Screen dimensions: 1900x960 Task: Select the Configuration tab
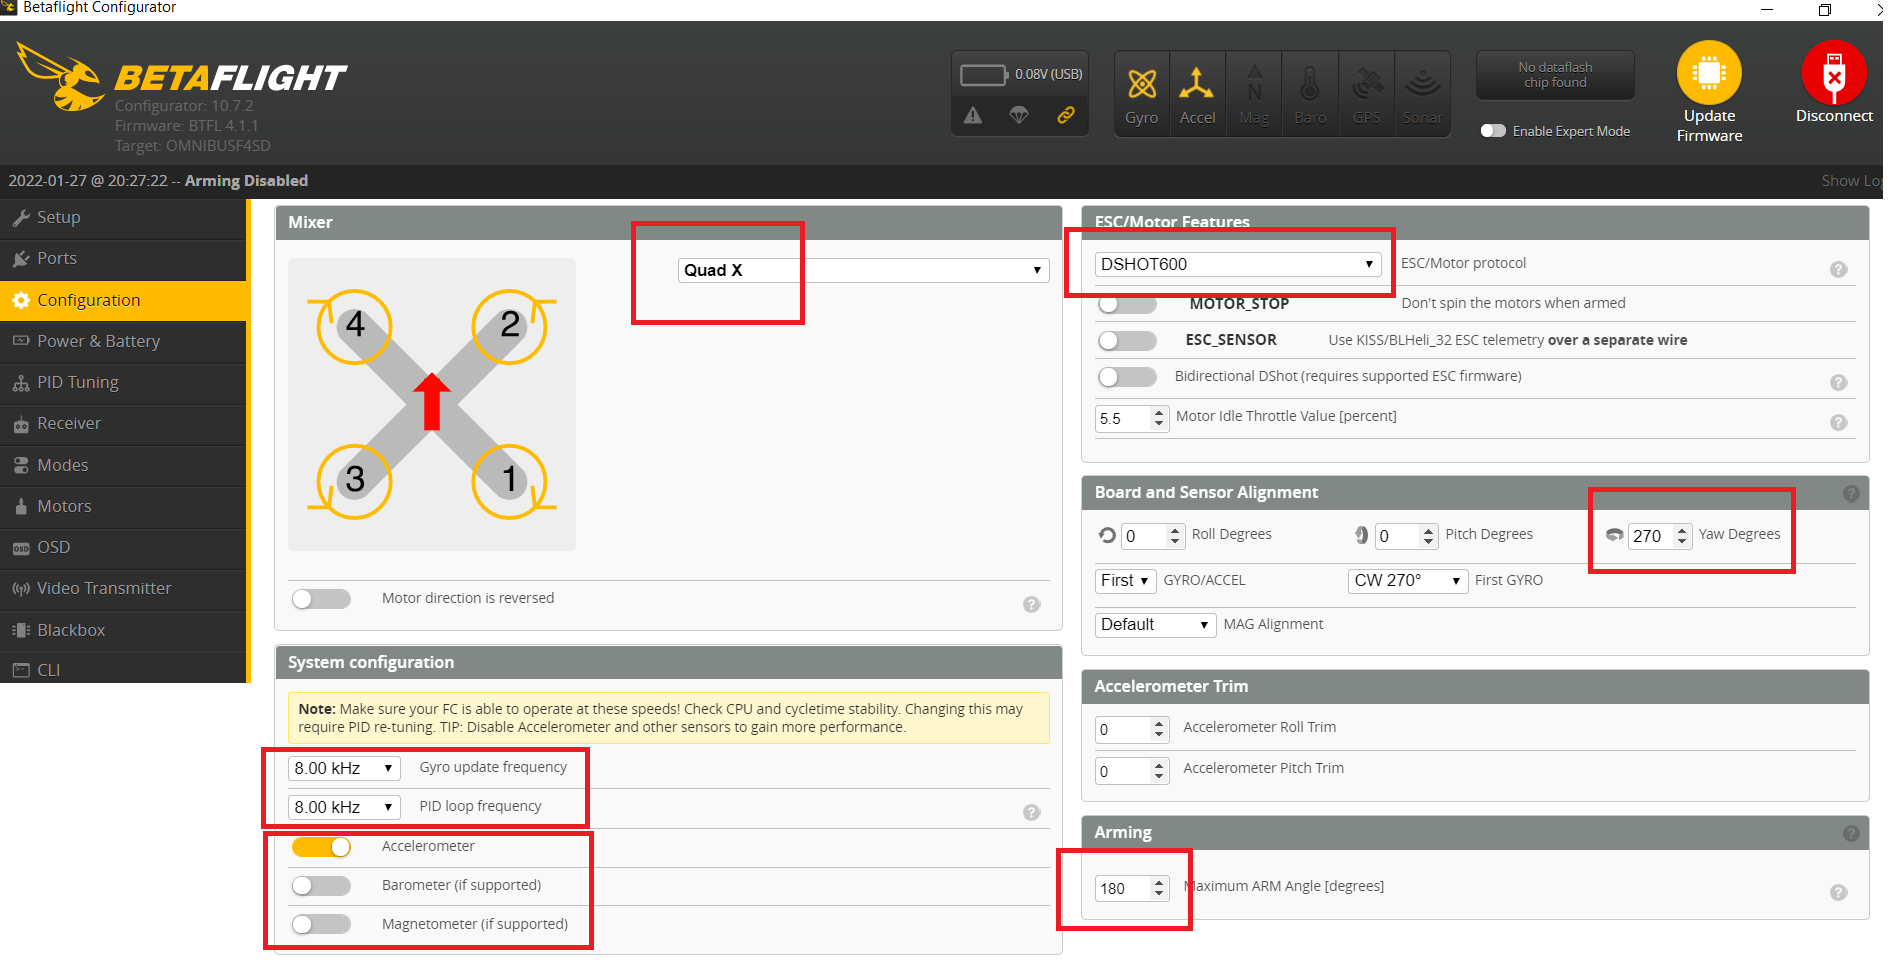pyautogui.click(x=123, y=301)
